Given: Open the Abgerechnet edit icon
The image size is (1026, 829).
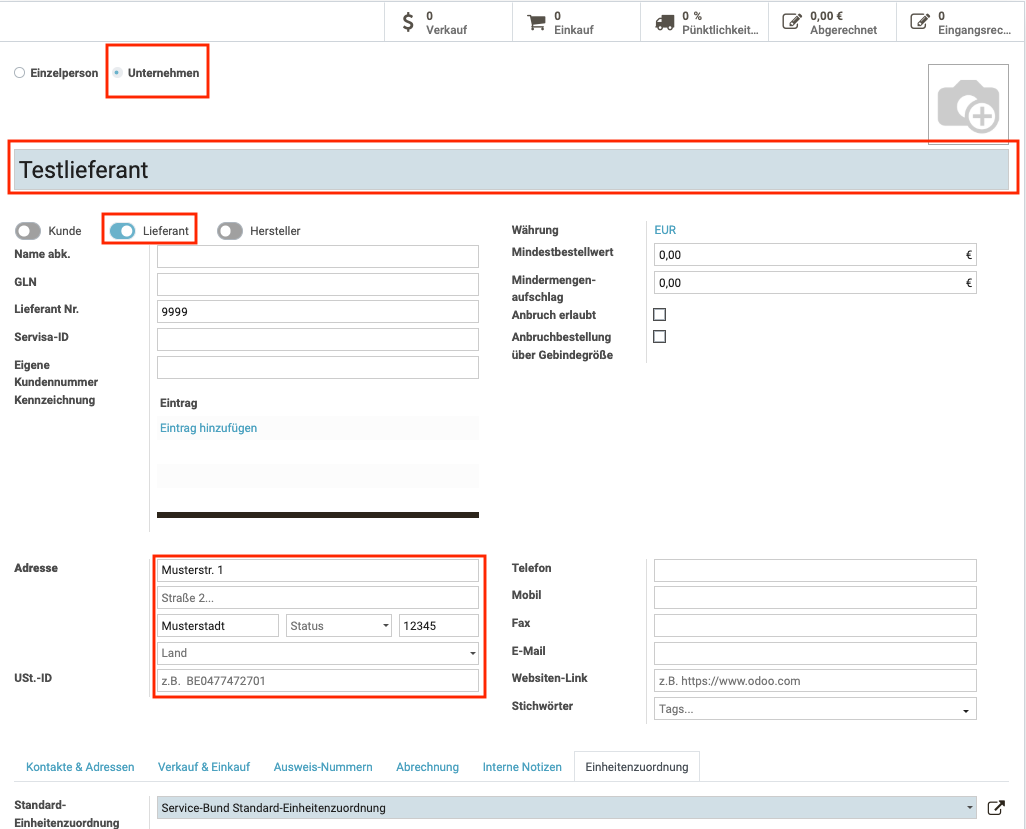Looking at the screenshot, I should point(792,22).
